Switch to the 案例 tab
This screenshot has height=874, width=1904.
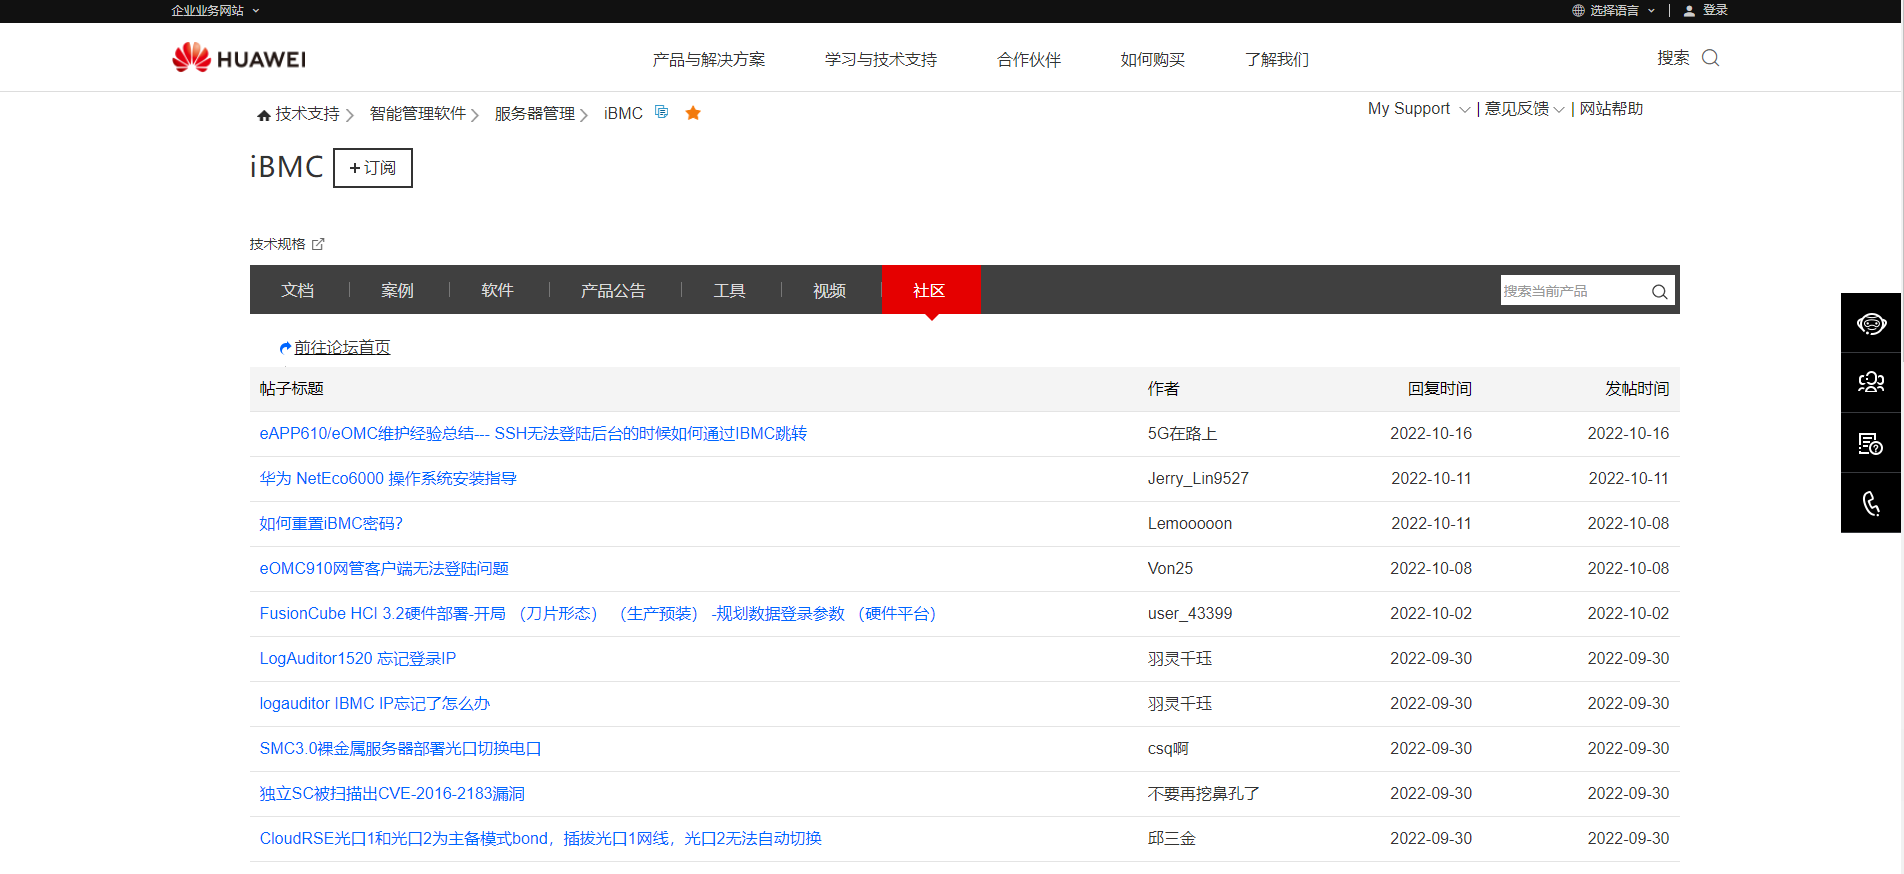point(398,290)
